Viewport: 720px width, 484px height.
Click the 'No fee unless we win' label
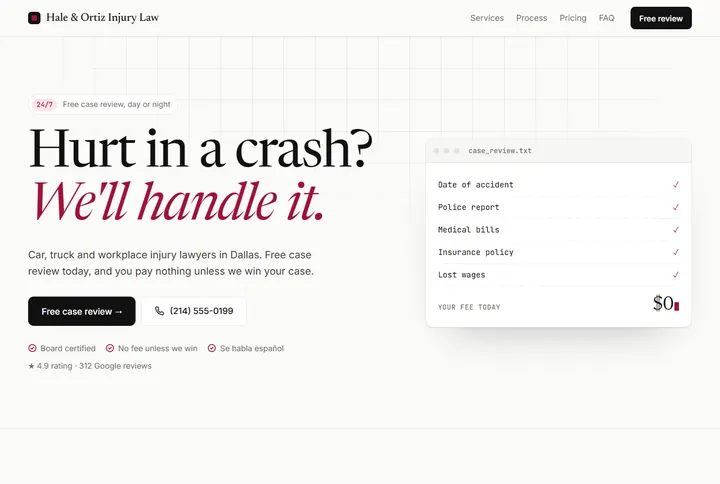click(x=158, y=348)
